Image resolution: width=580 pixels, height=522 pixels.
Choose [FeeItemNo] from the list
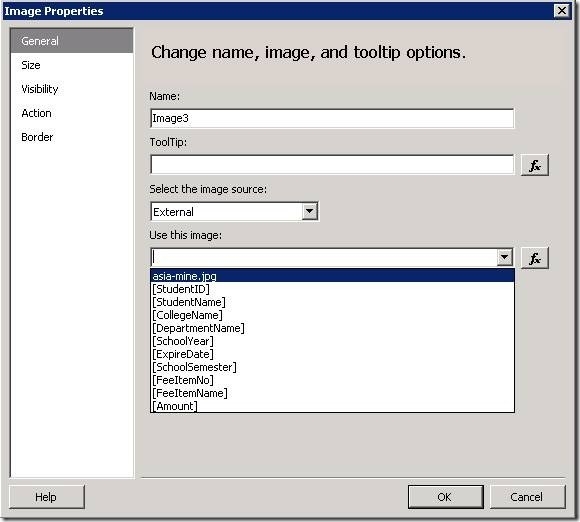(332, 380)
